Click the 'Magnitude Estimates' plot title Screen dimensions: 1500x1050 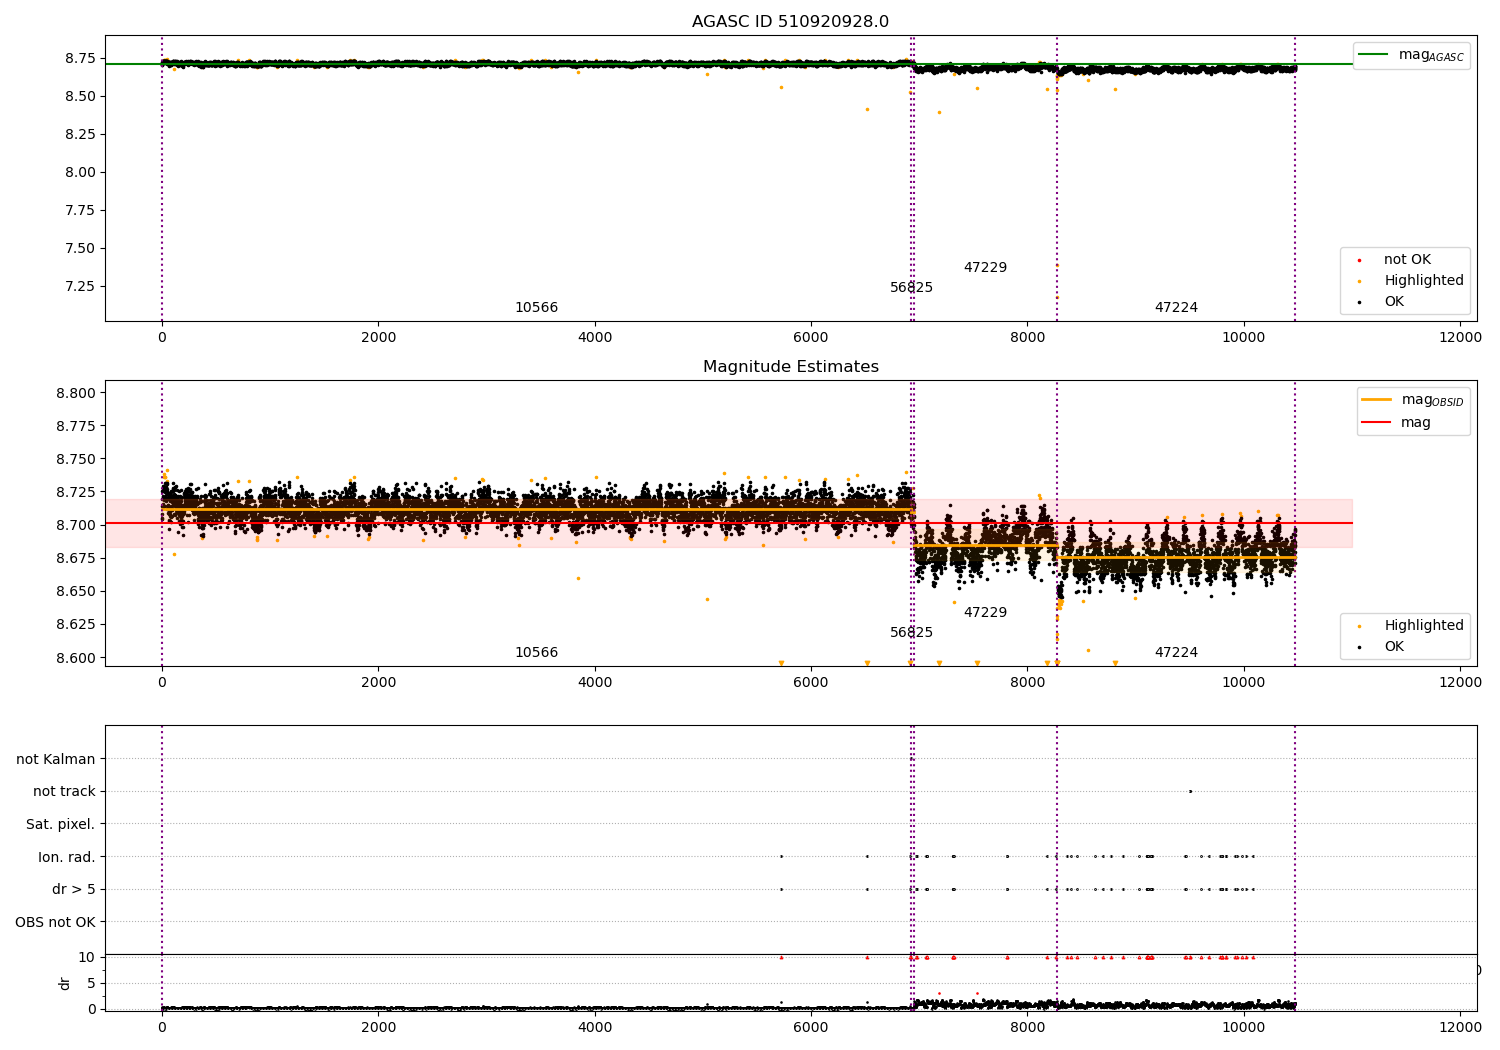coord(790,367)
